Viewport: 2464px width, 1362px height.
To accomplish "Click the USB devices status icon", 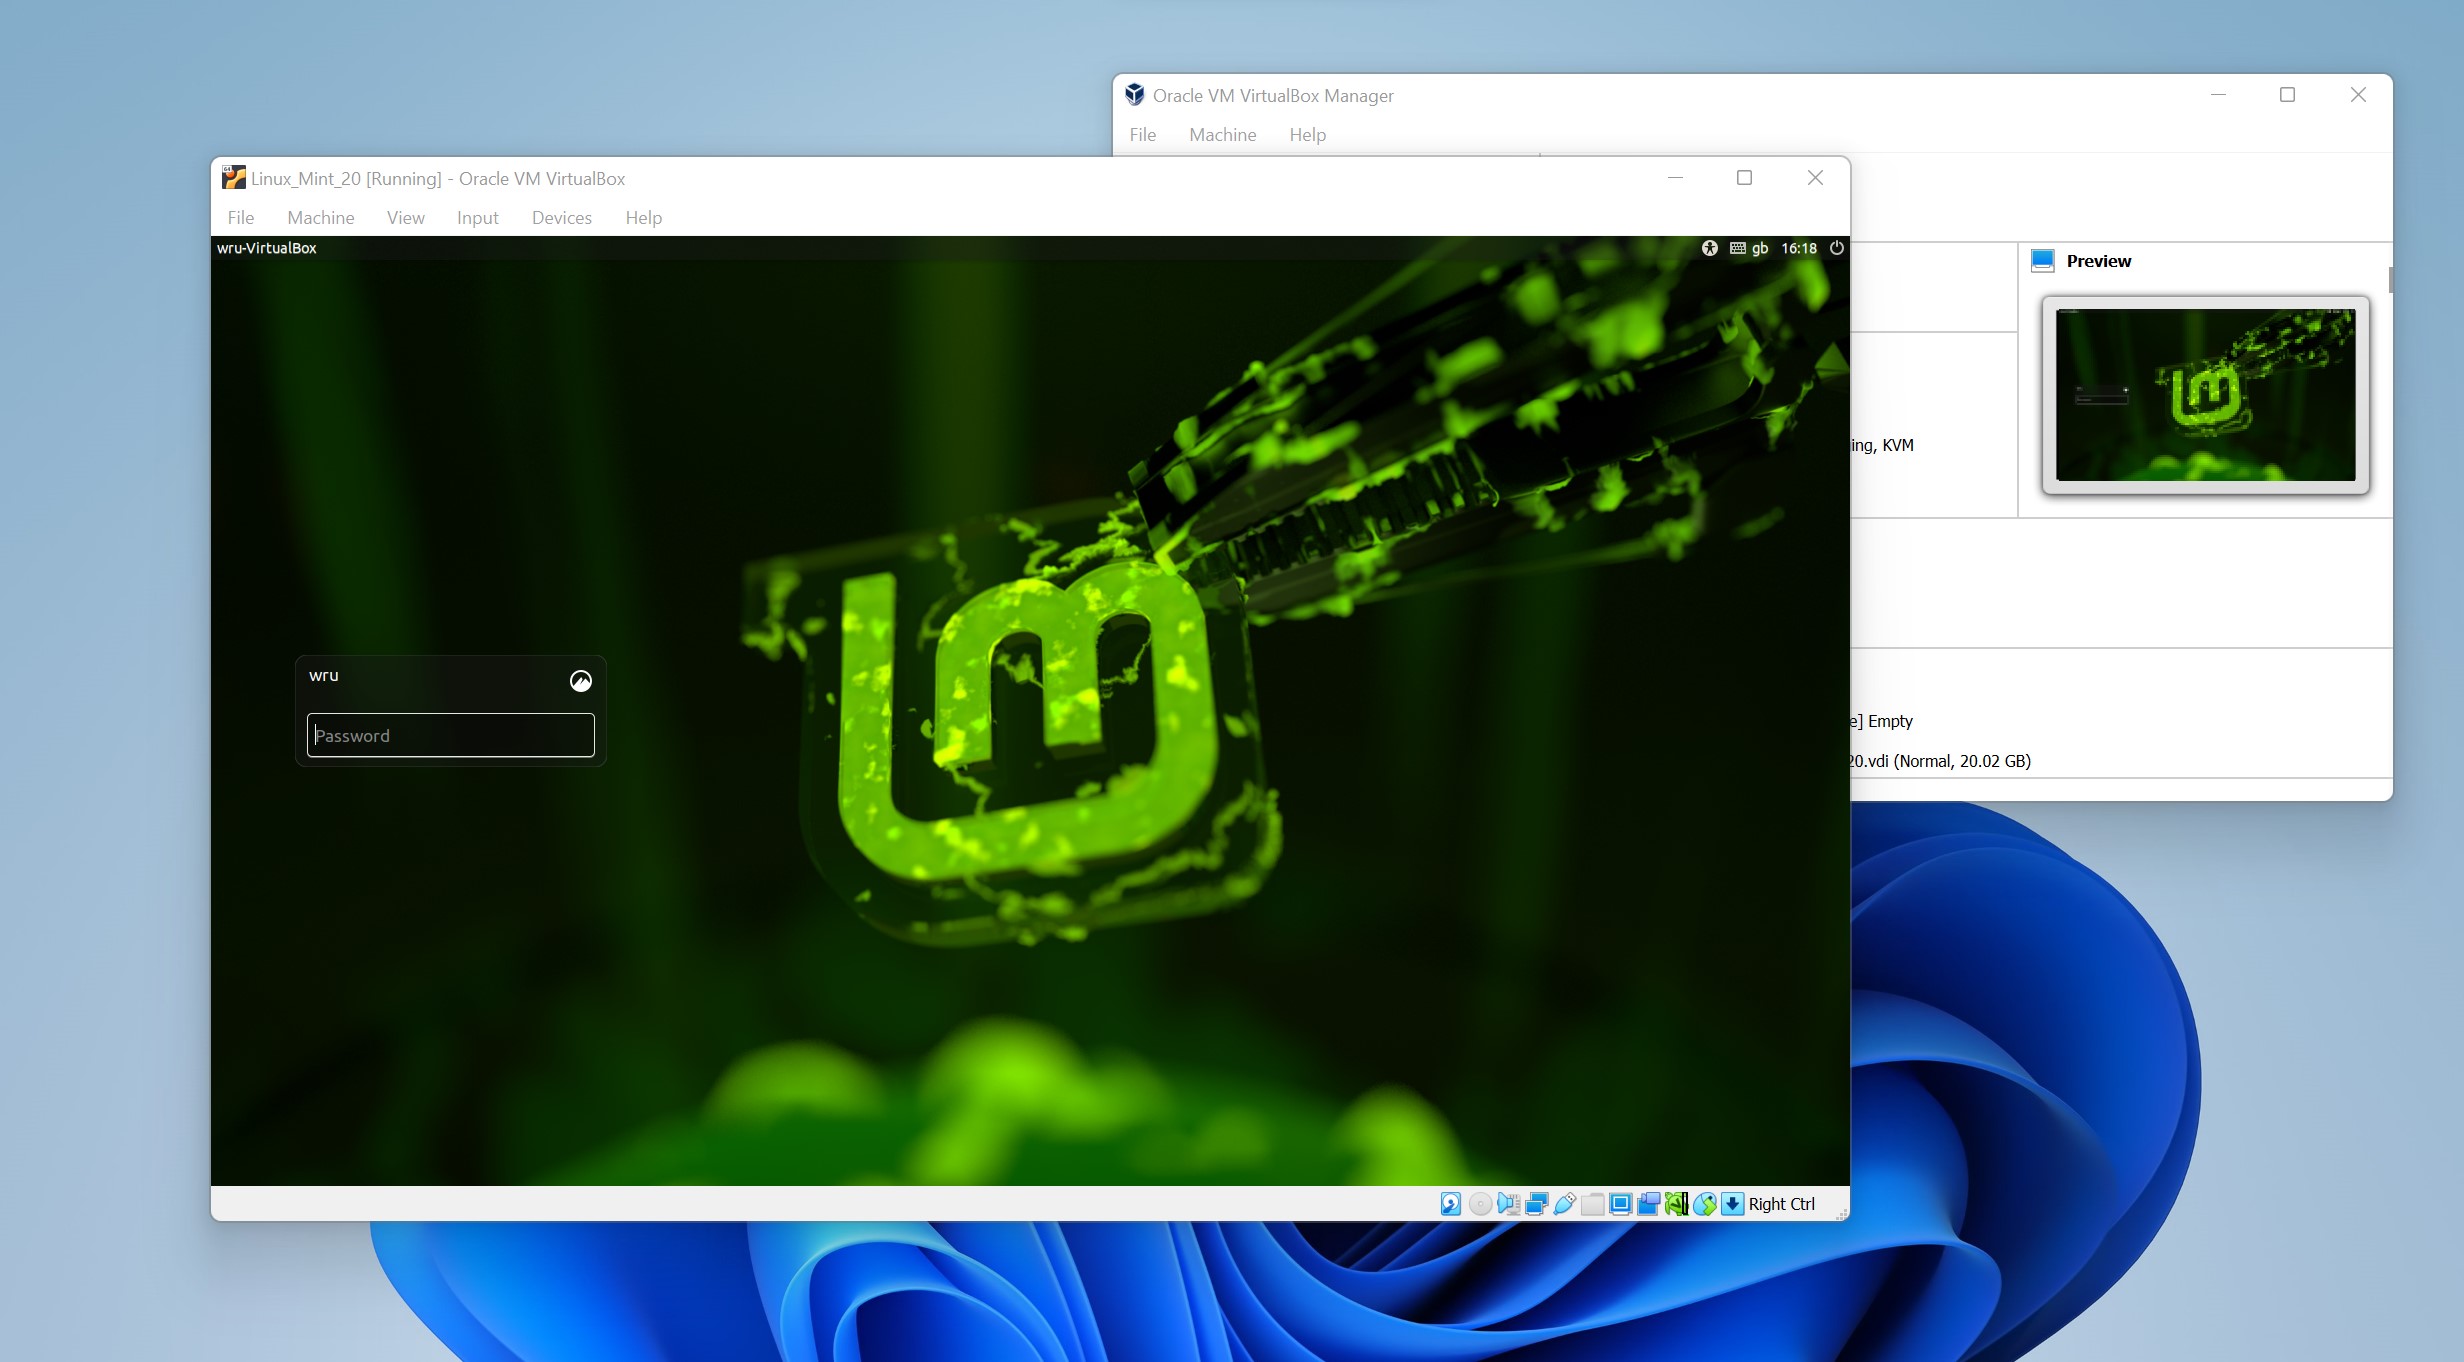I will pyautogui.click(x=1564, y=1204).
